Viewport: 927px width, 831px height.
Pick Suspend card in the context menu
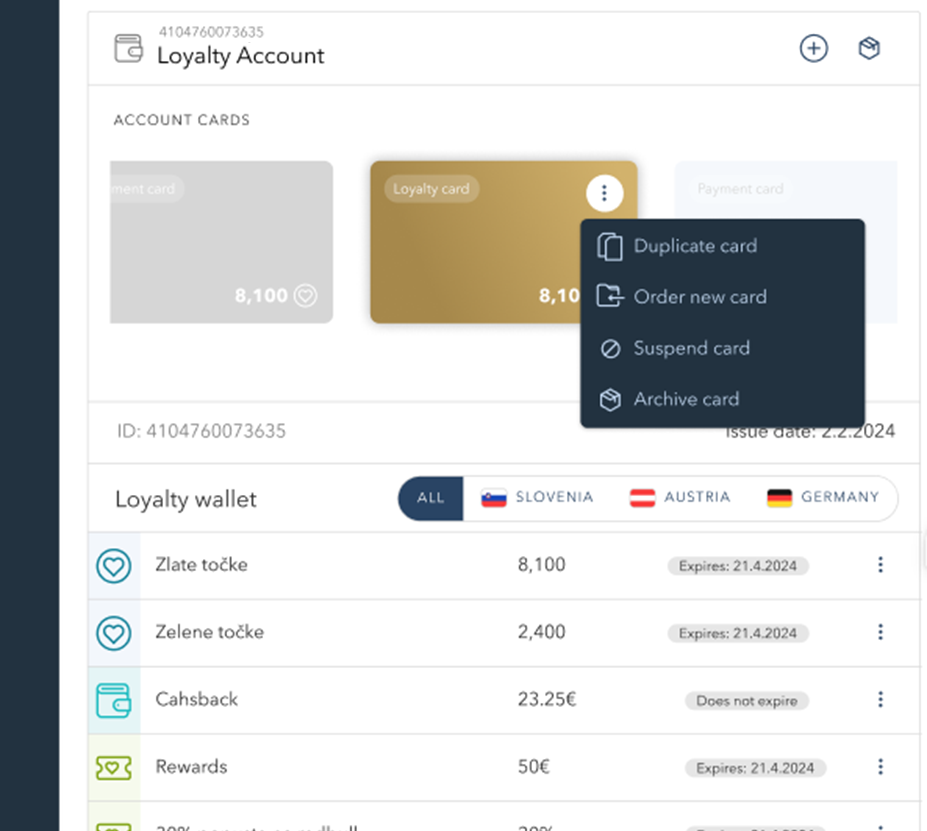tap(722, 348)
